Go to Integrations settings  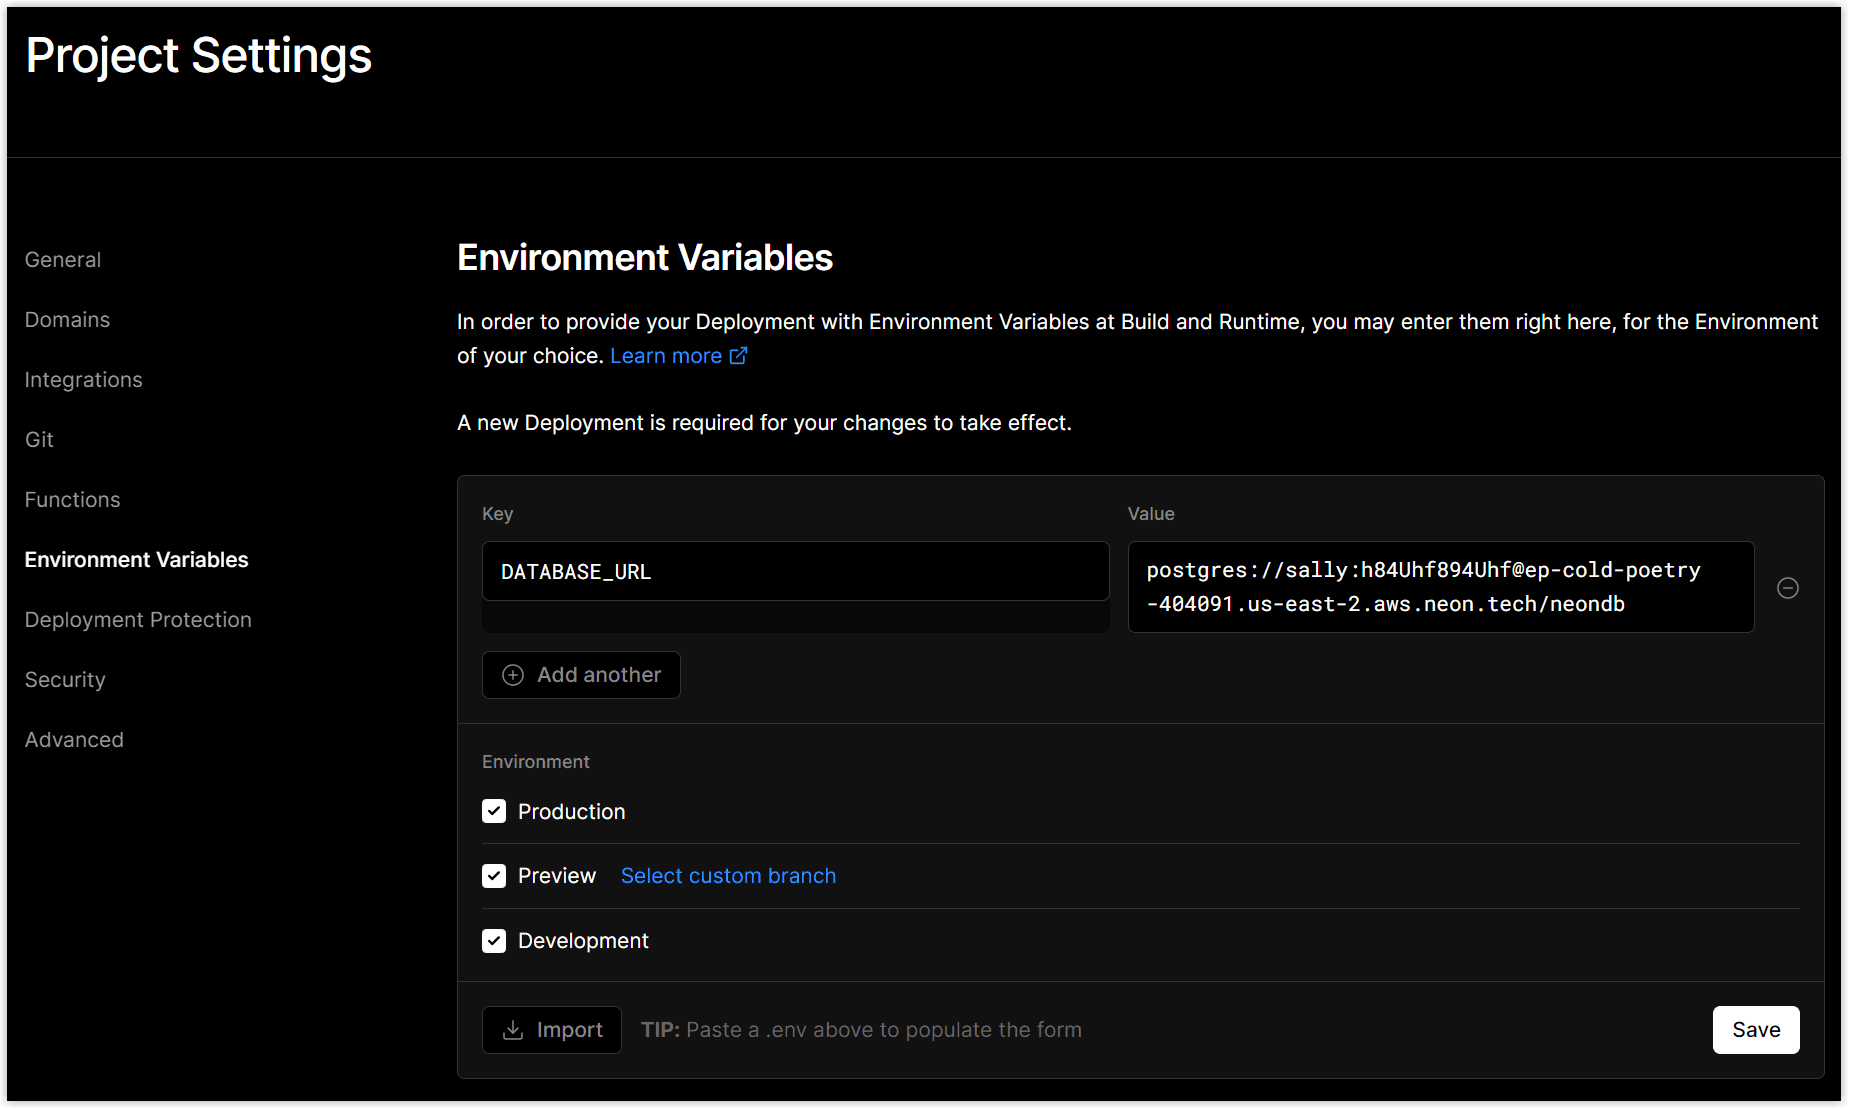click(83, 380)
